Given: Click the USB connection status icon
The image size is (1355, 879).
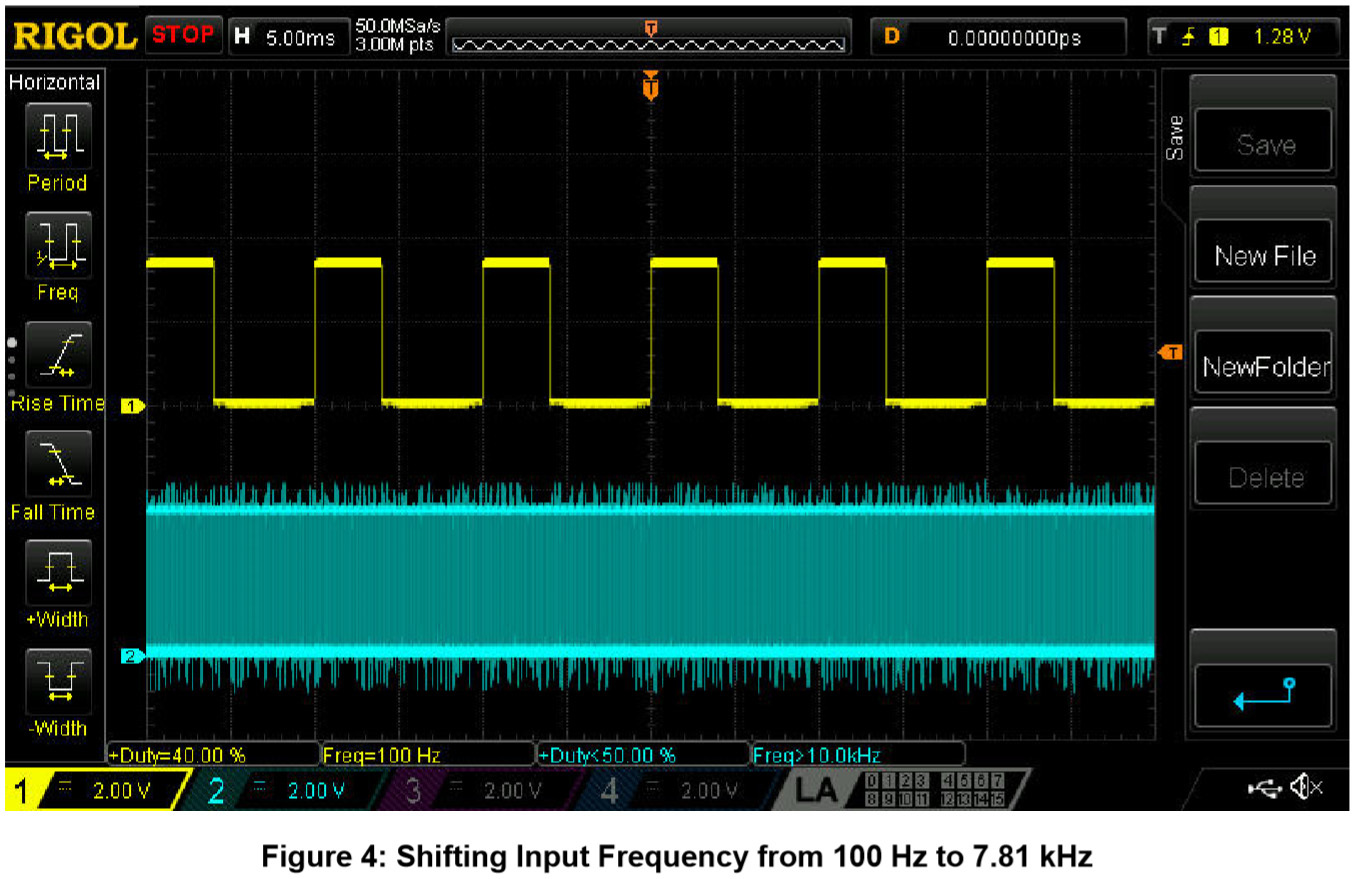Looking at the screenshot, I should (1267, 789).
